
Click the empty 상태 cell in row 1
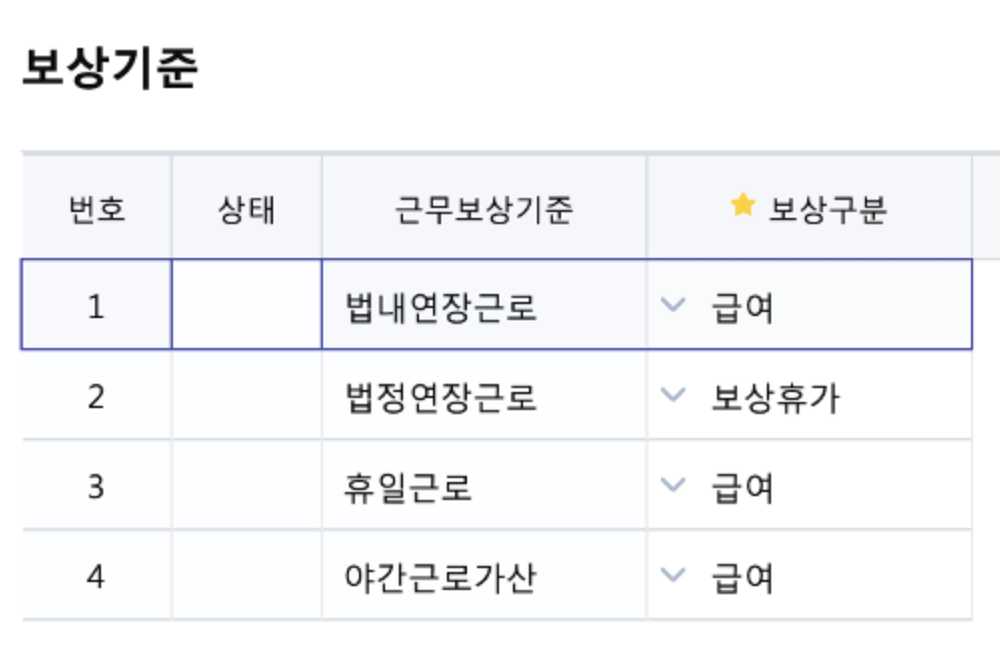click(x=246, y=305)
